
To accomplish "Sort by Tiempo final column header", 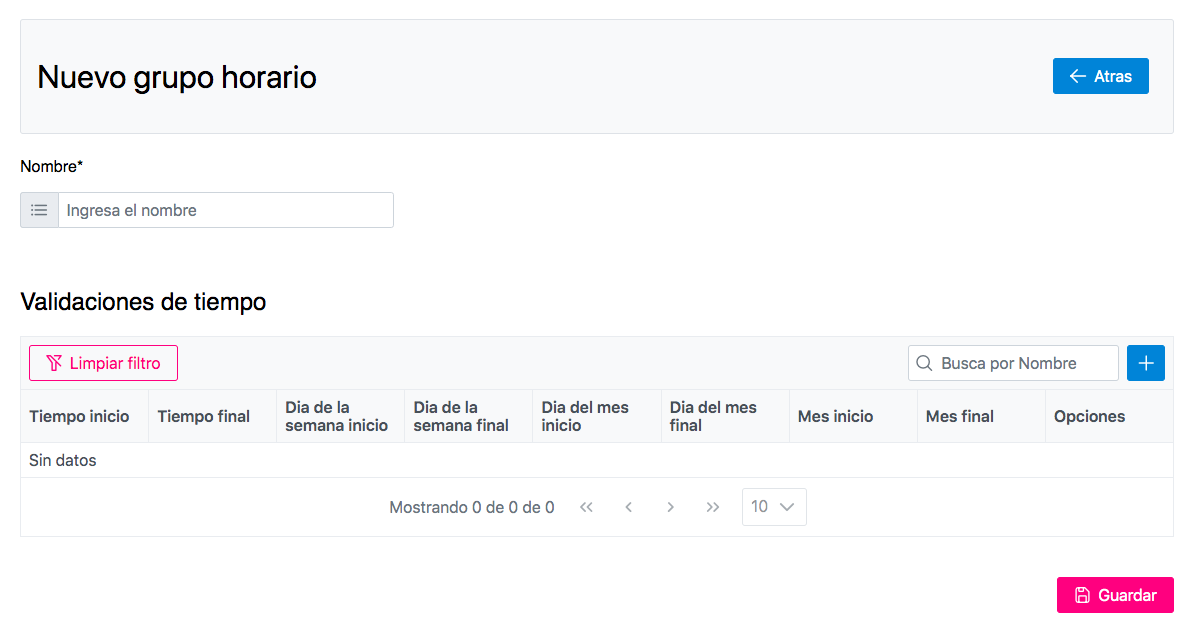I will (204, 416).
